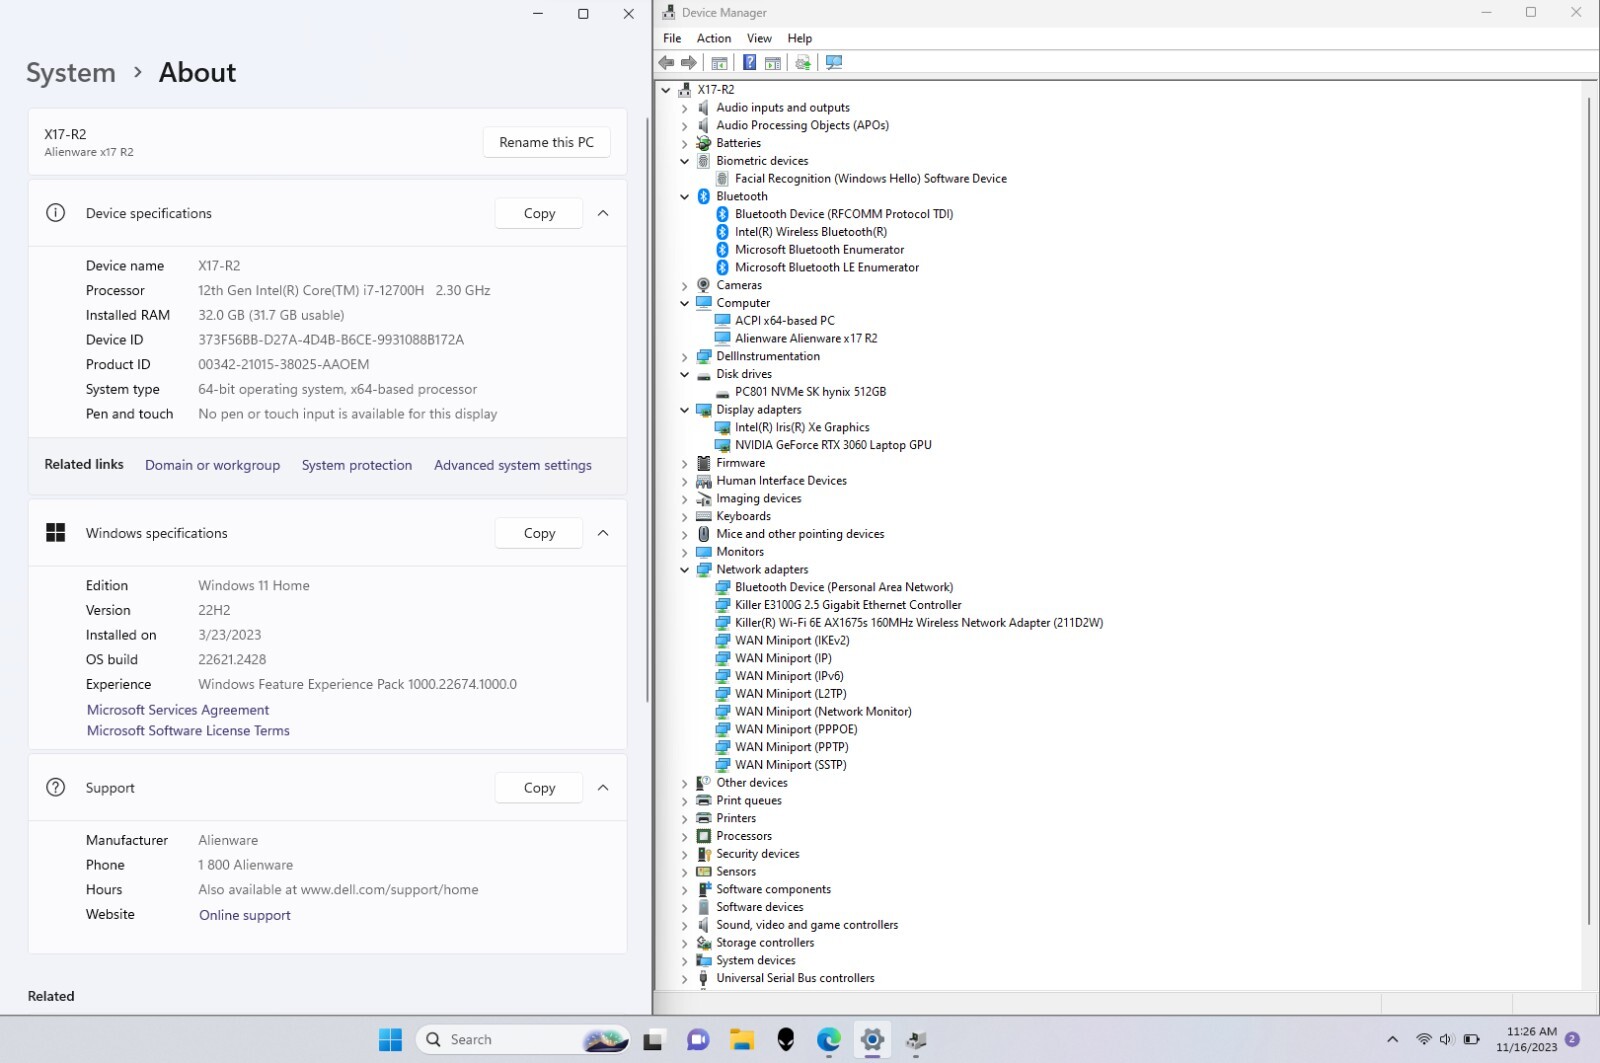Click the Back arrow in Device Manager toolbar

pyautogui.click(x=666, y=63)
